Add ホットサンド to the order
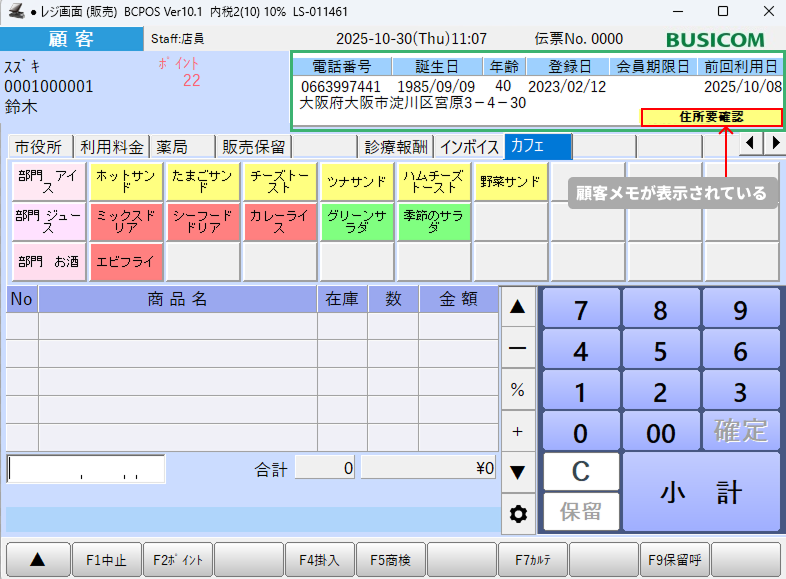786x579 pixels. (125, 181)
